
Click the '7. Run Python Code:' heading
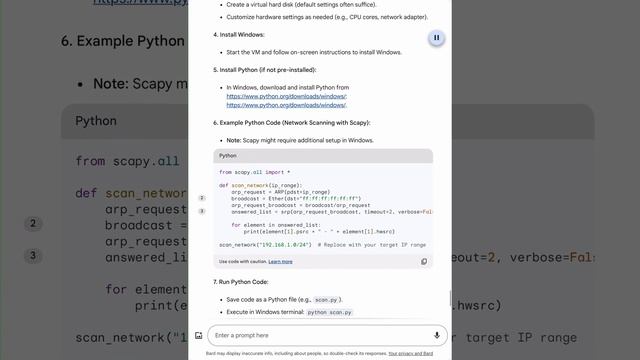pos(241,282)
